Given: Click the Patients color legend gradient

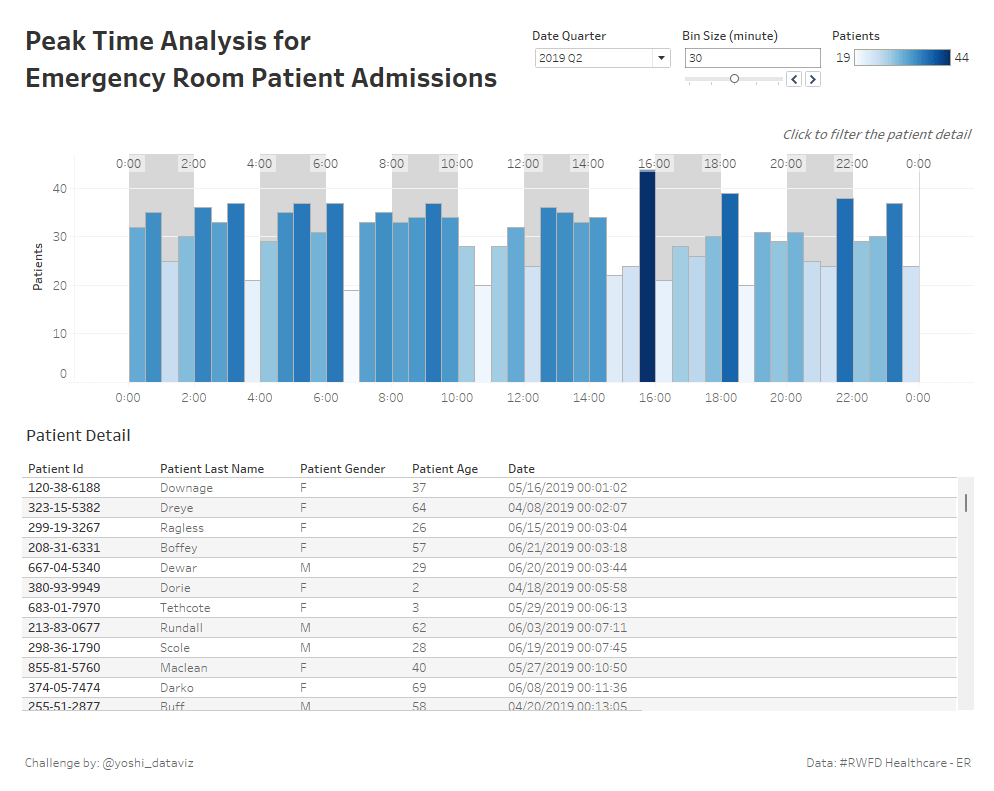Looking at the screenshot, I should [902, 58].
